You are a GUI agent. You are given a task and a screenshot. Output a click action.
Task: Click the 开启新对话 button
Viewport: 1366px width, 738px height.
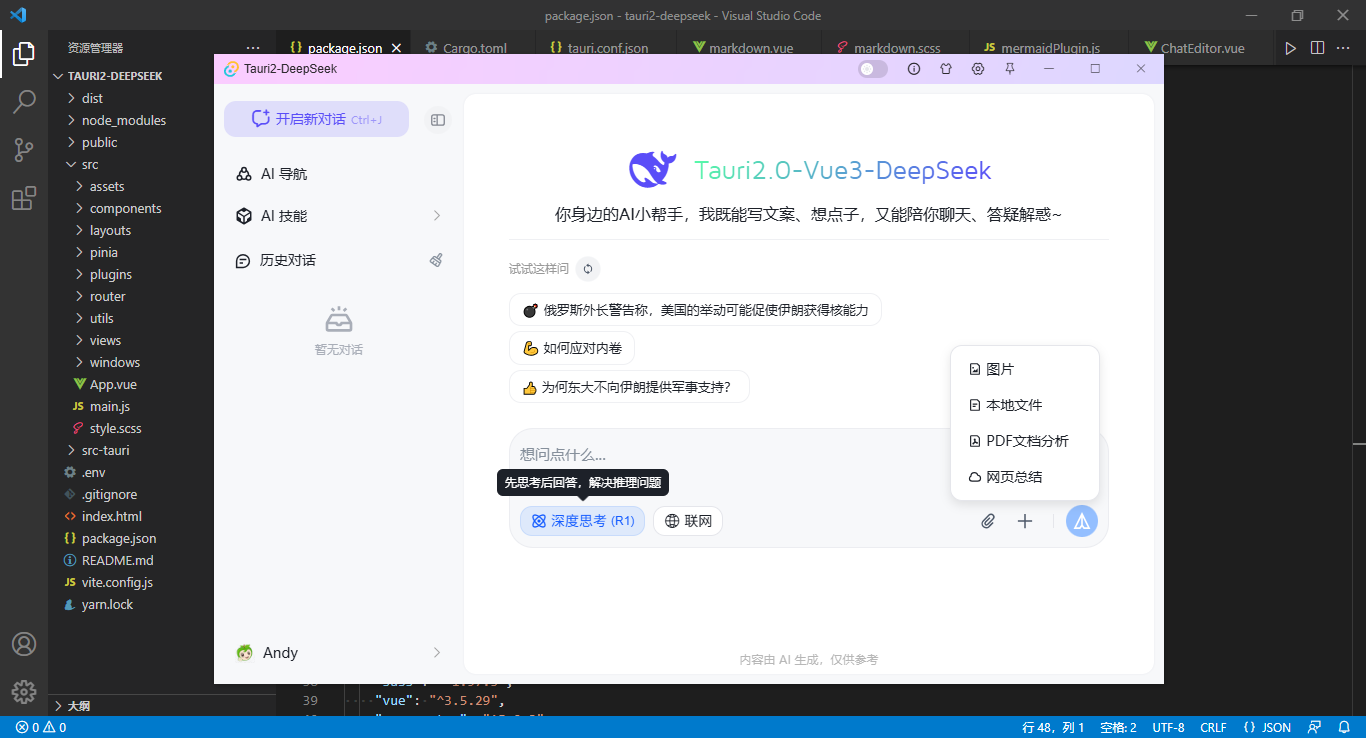click(x=316, y=118)
